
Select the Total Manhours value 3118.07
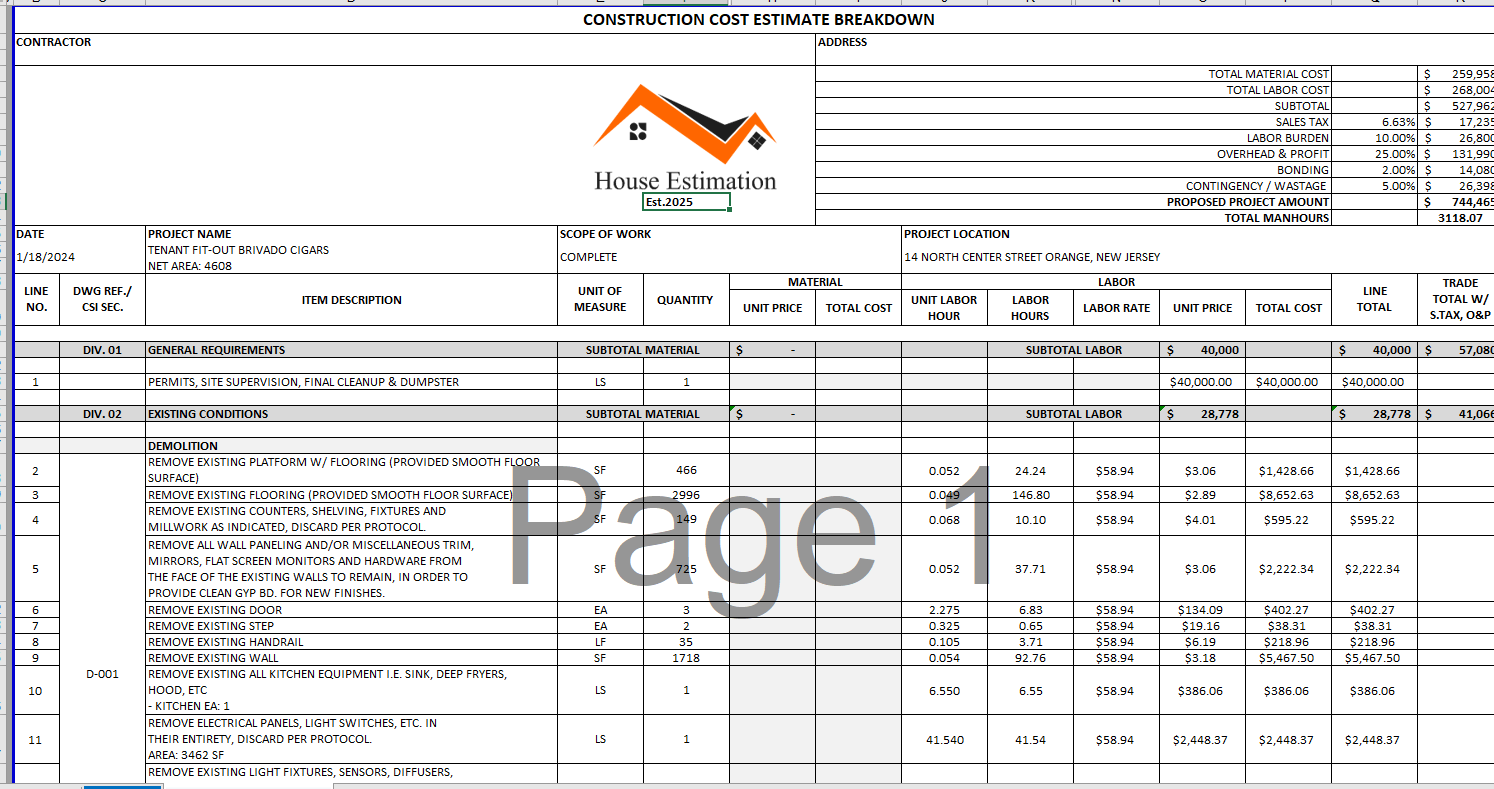point(1456,218)
